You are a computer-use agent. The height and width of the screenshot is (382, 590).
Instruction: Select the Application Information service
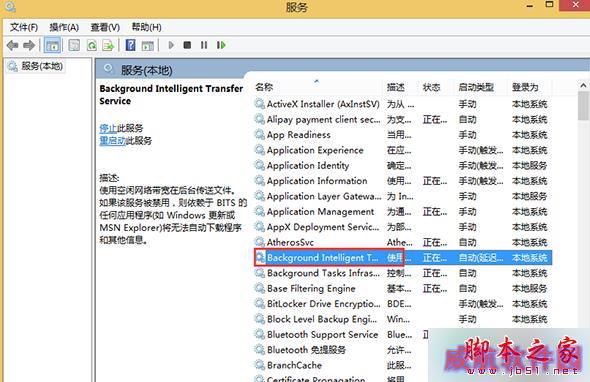(x=317, y=181)
